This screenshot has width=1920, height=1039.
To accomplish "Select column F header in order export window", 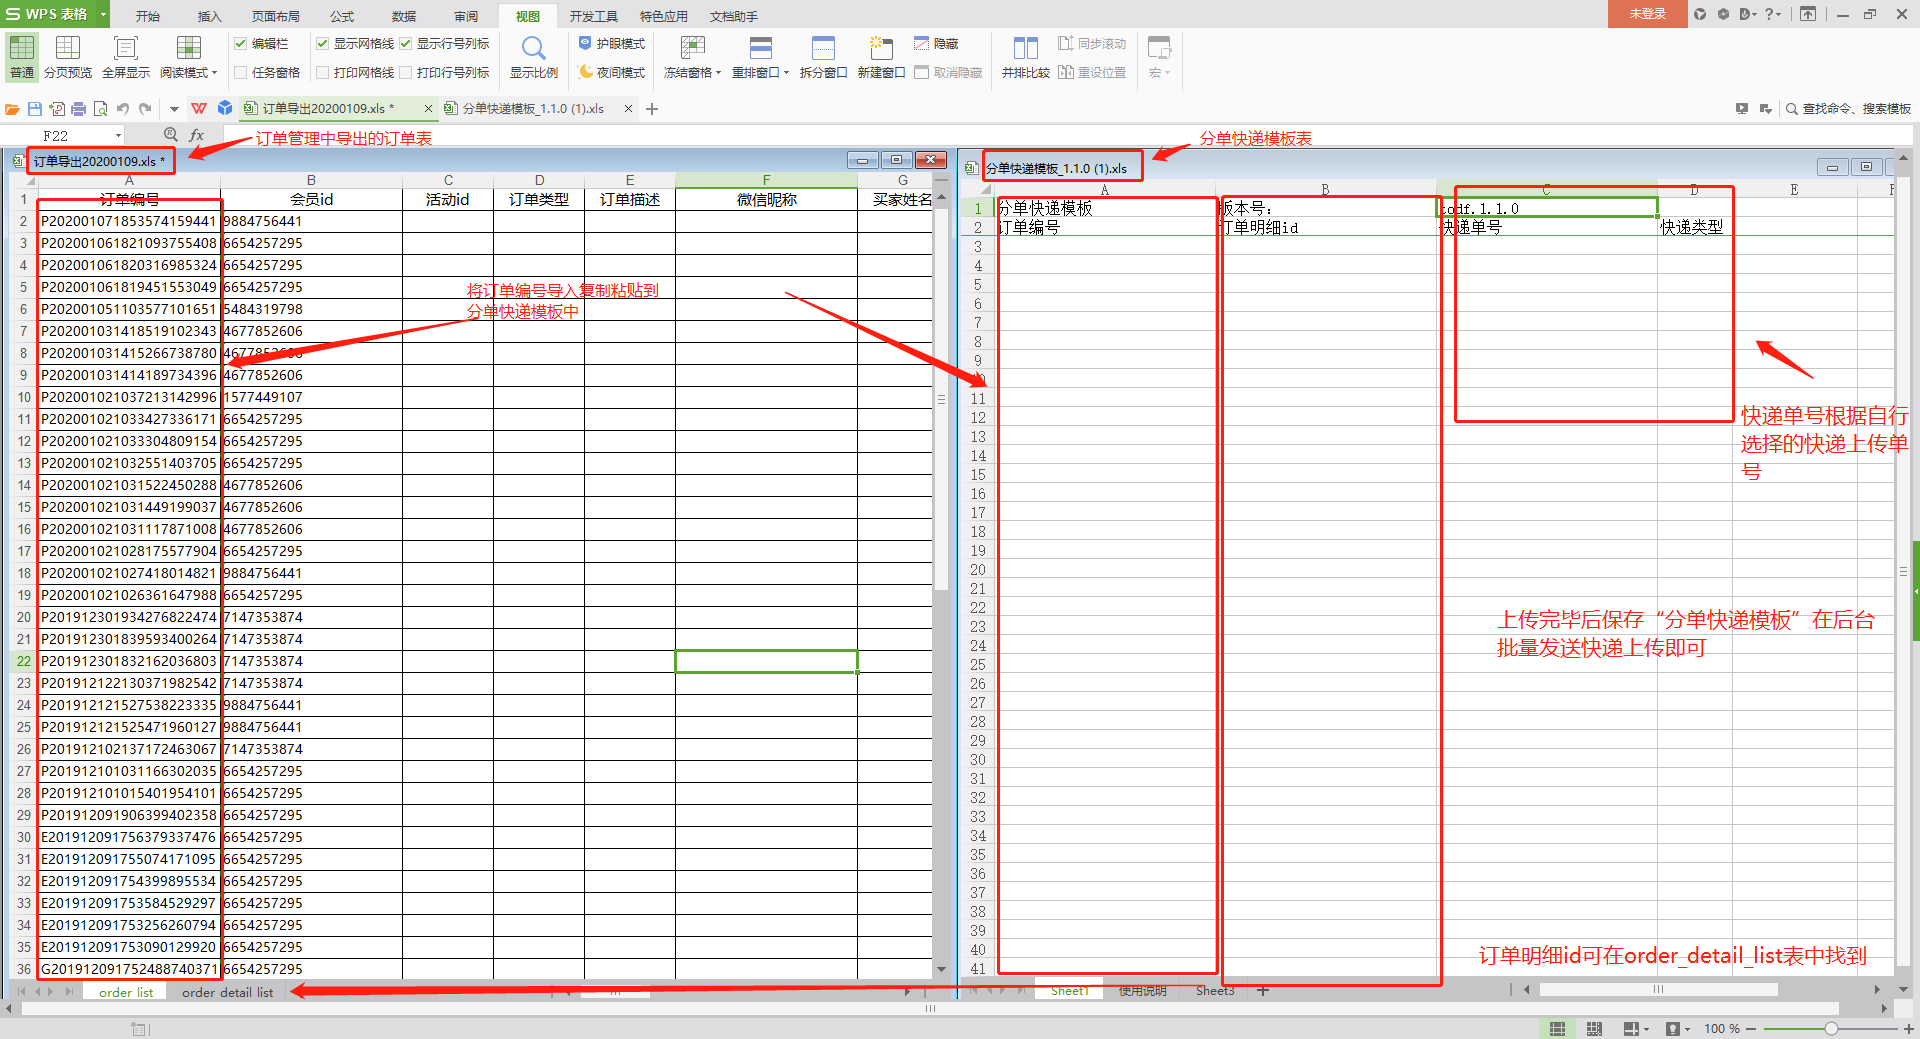I will pyautogui.click(x=766, y=180).
